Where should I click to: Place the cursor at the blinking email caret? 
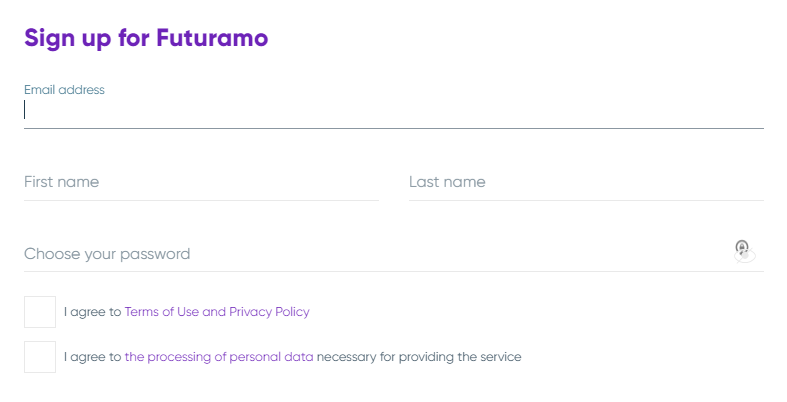pos(25,110)
